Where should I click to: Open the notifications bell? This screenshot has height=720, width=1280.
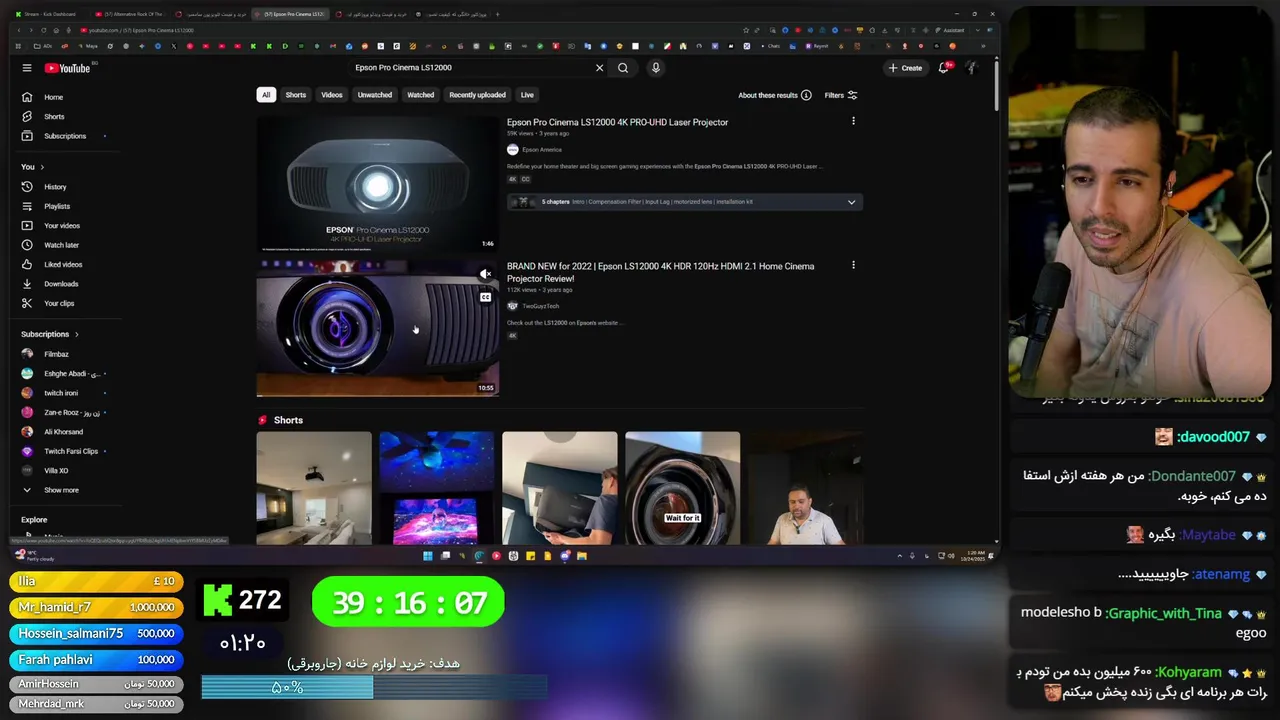coord(943,68)
